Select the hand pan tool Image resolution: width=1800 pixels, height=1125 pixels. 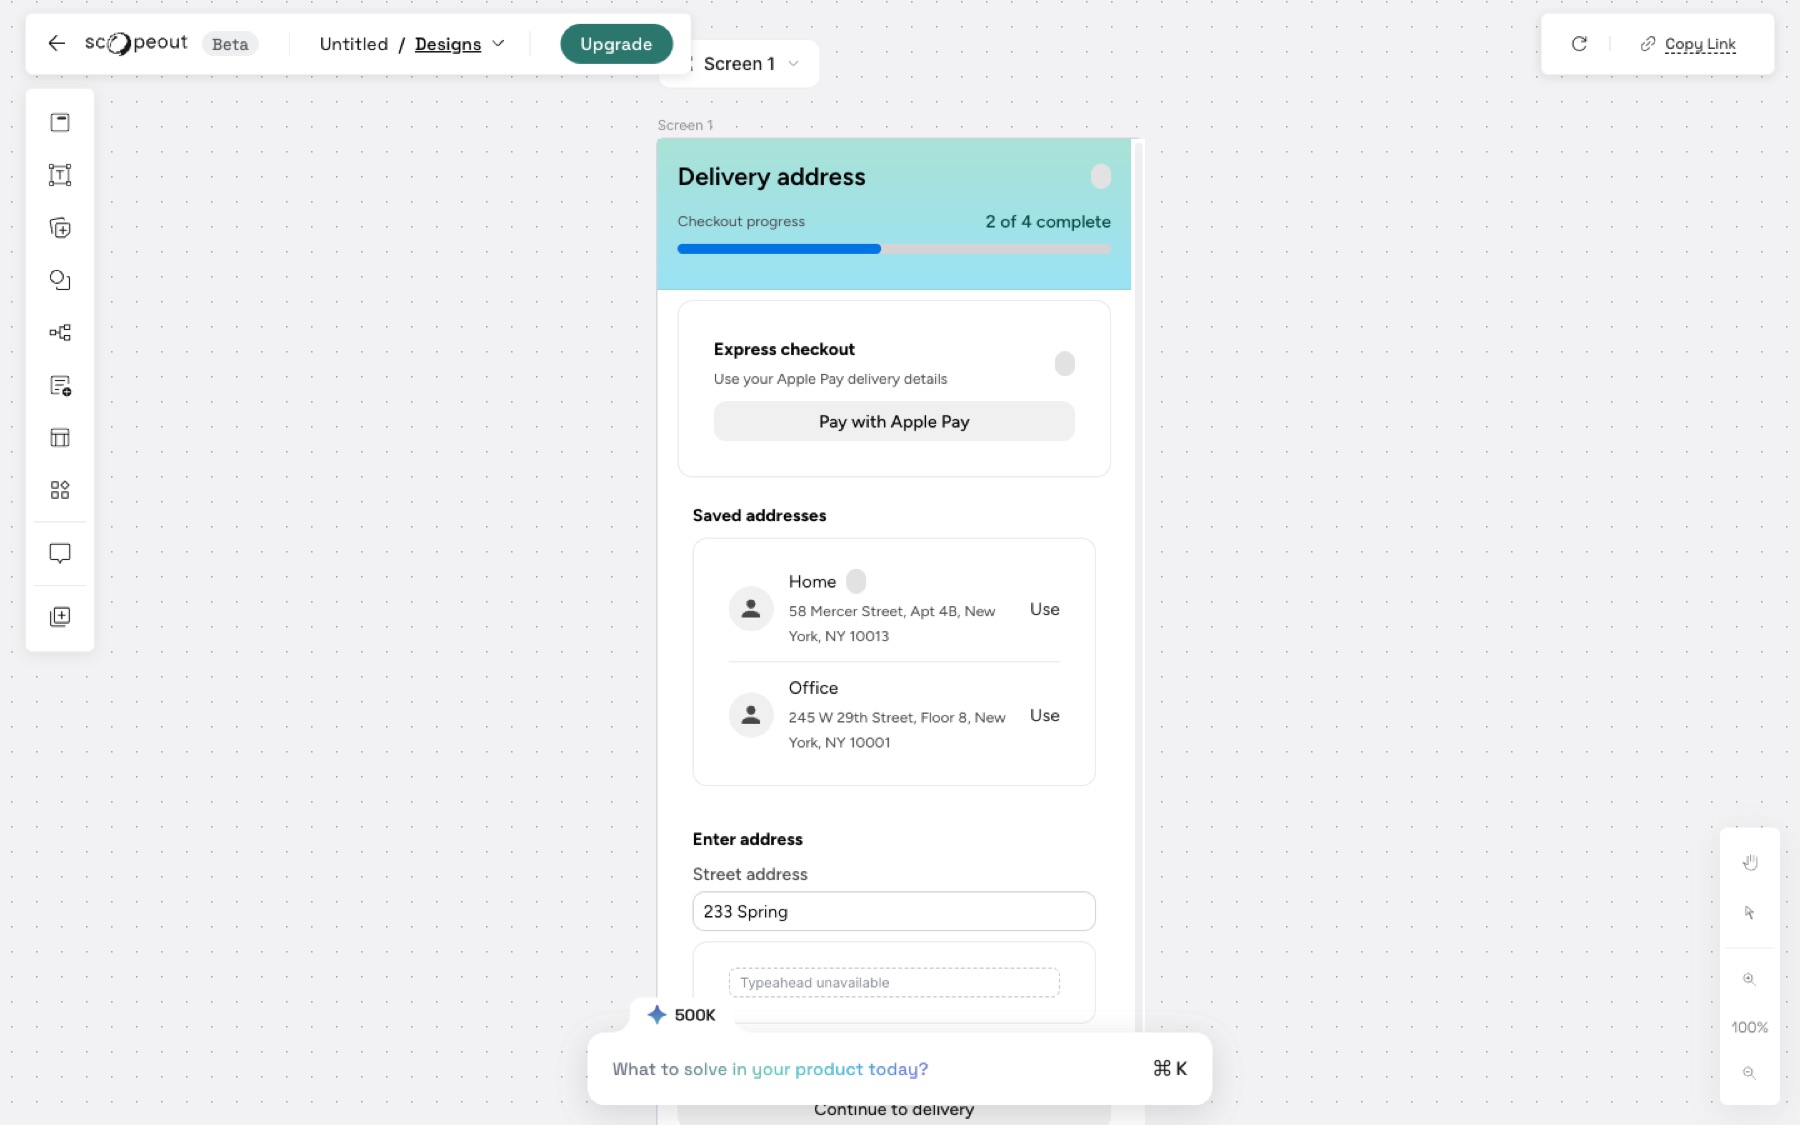coord(1750,862)
